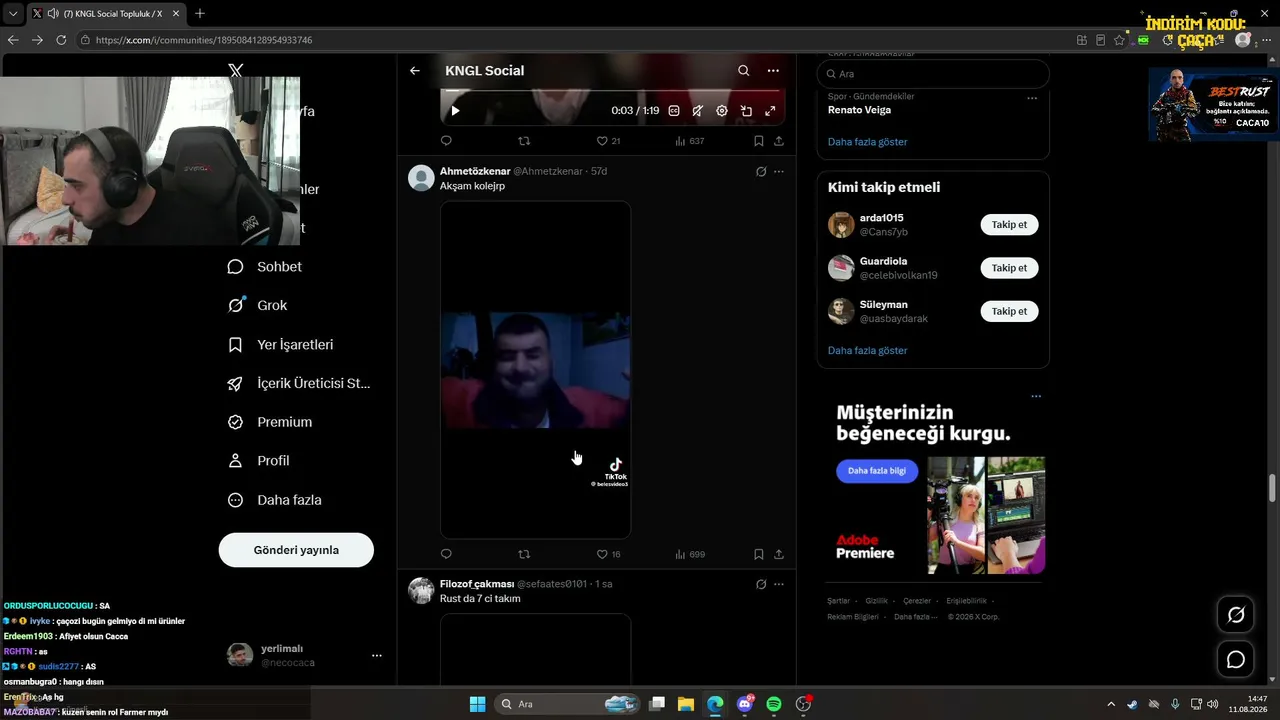Like the post with 16 likes
The height and width of the screenshot is (720, 1280).
608,554
